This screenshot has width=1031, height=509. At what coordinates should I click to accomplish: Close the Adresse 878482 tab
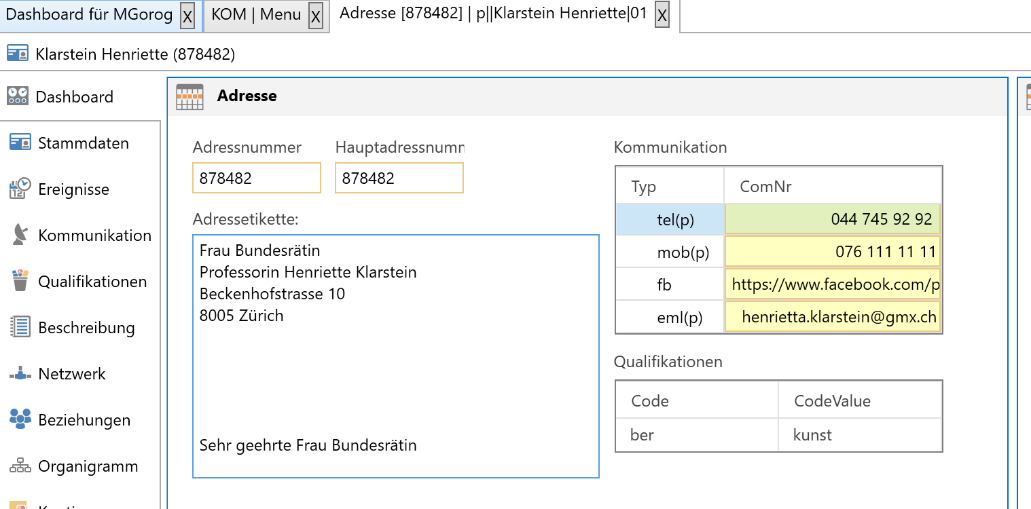coord(662,16)
